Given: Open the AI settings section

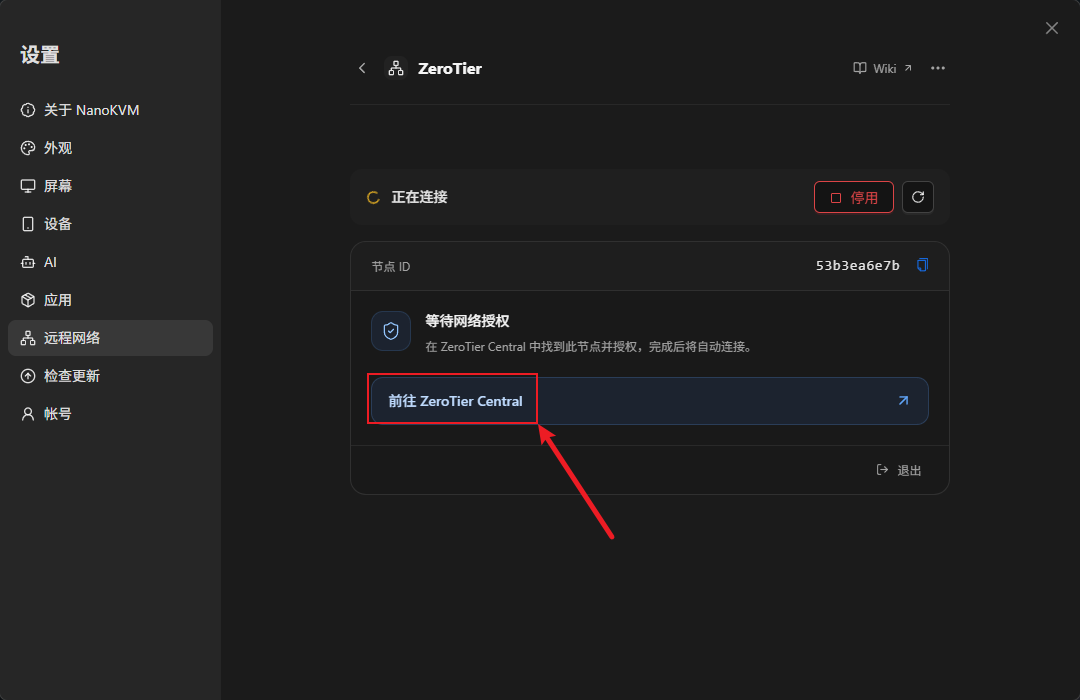Looking at the screenshot, I should [x=110, y=262].
